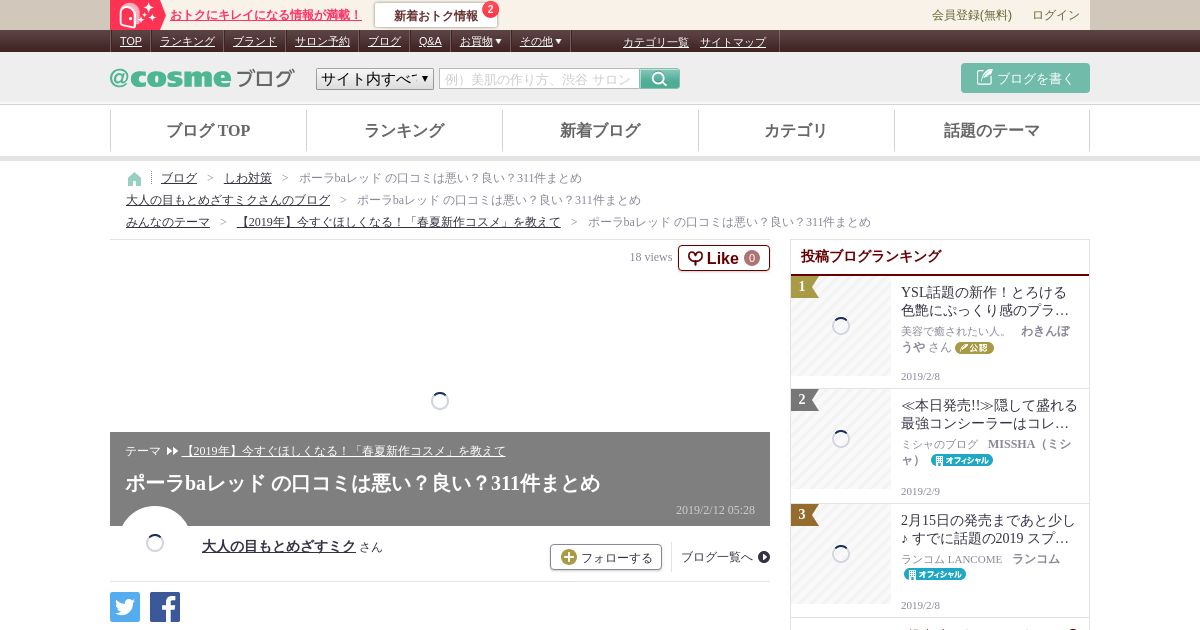Open カテゴリ一覧 link
Image resolution: width=1200 pixels, height=630 pixels.
[656, 42]
